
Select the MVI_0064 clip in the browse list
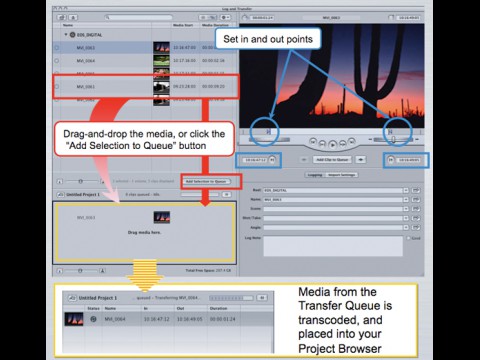145,61
